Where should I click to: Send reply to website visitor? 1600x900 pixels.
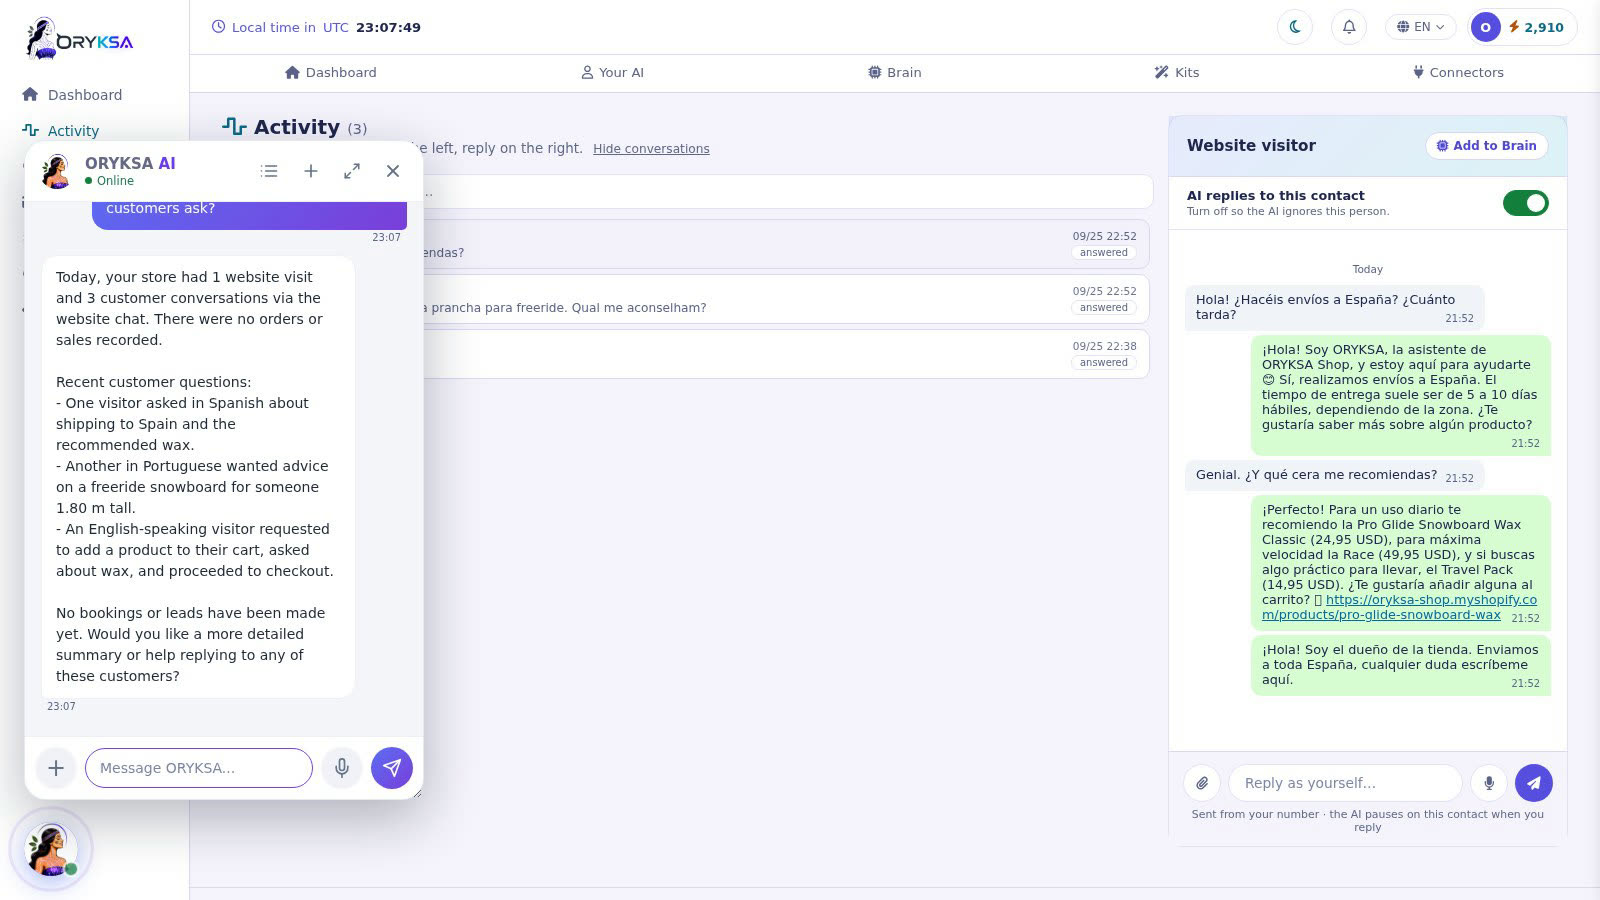1534,783
